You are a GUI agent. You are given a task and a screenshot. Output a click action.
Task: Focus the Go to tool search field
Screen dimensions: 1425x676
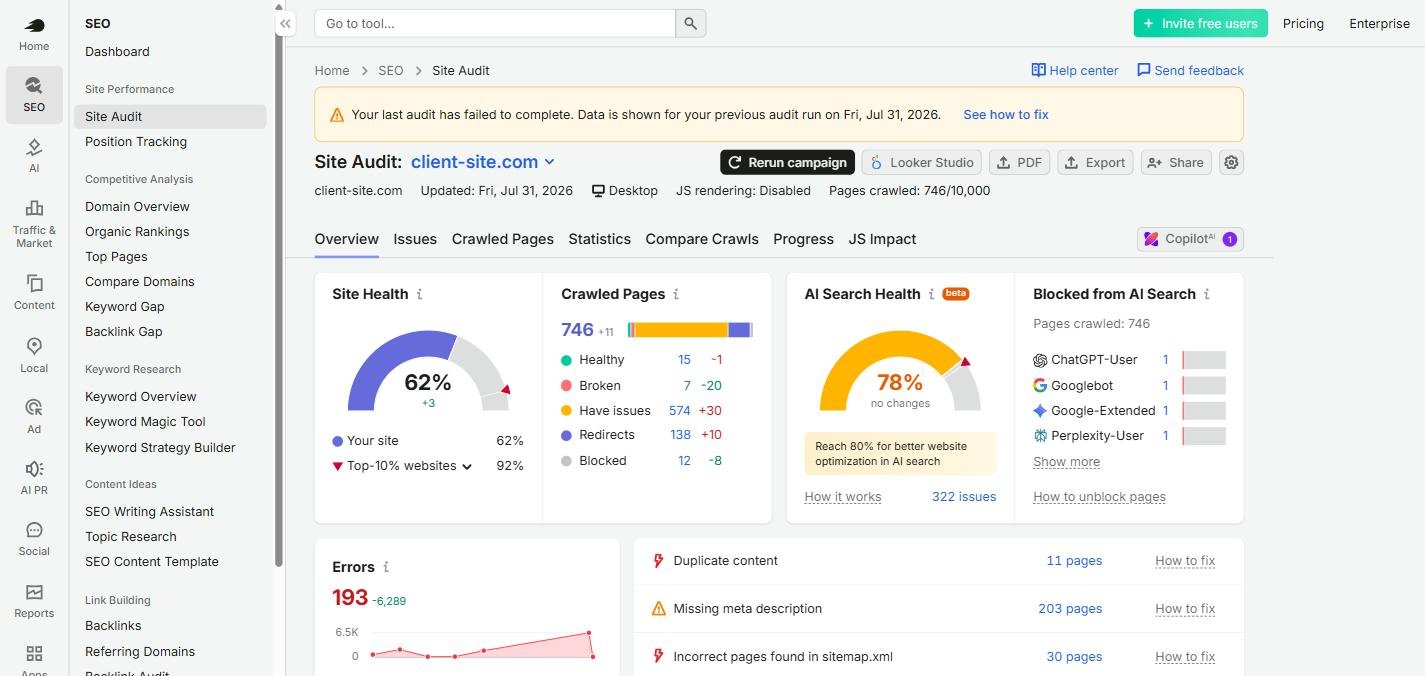[x=495, y=23]
